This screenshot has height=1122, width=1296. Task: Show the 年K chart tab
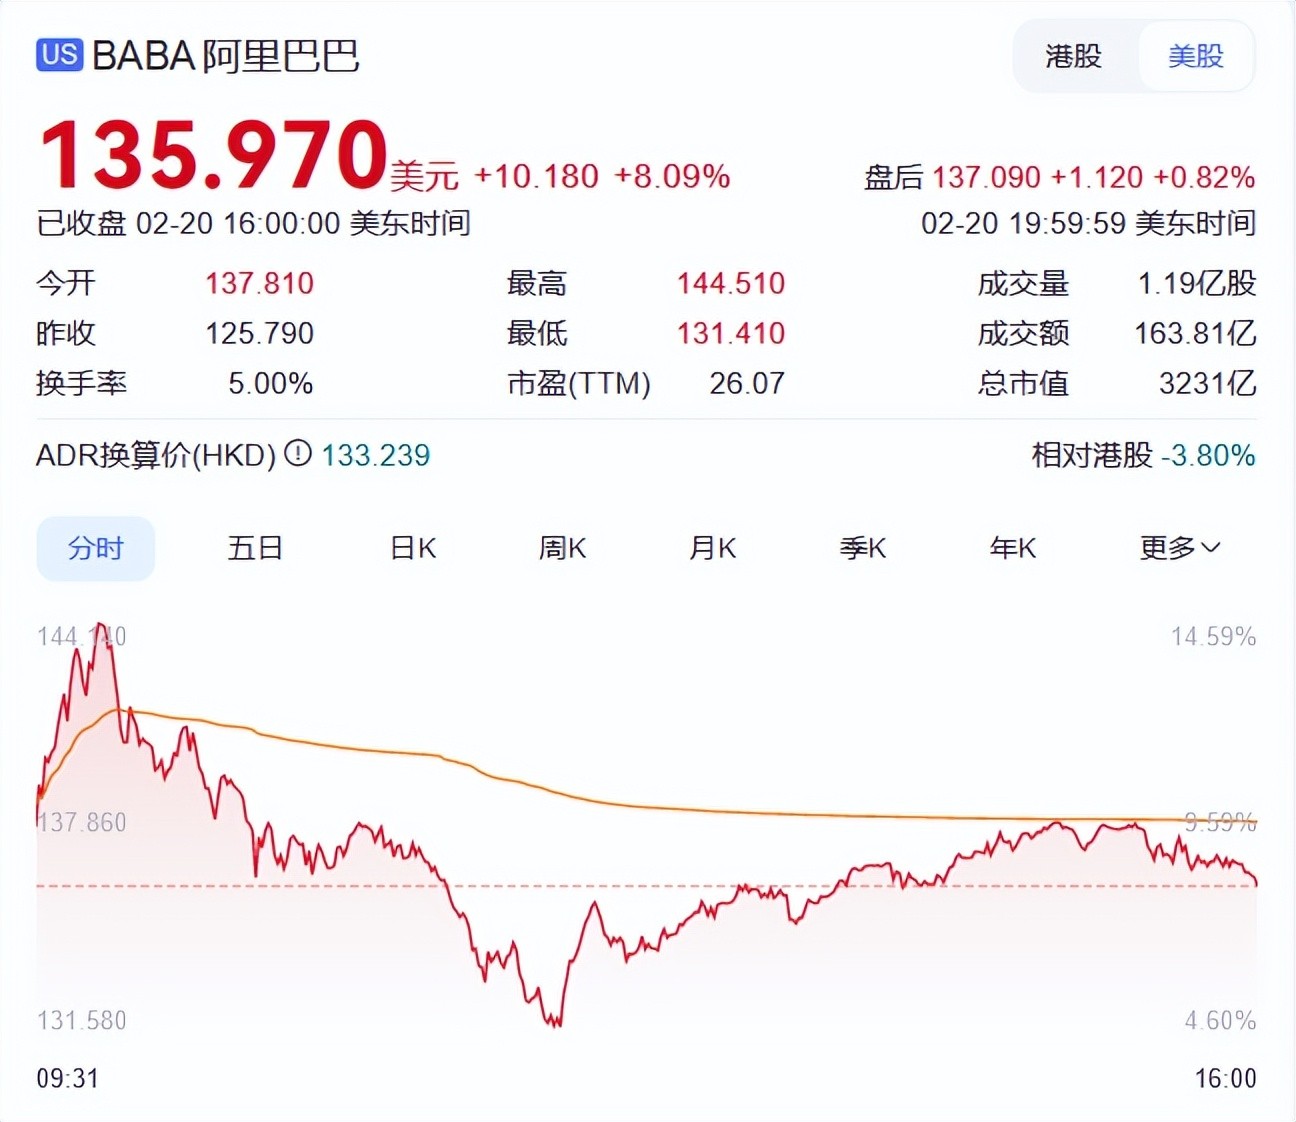1012,548
